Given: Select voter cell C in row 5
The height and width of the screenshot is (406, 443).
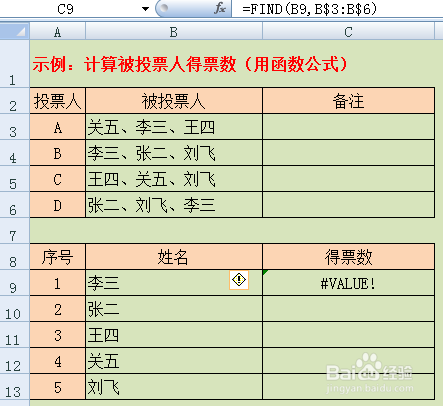Looking at the screenshot, I should pyautogui.click(x=58, y=179).
